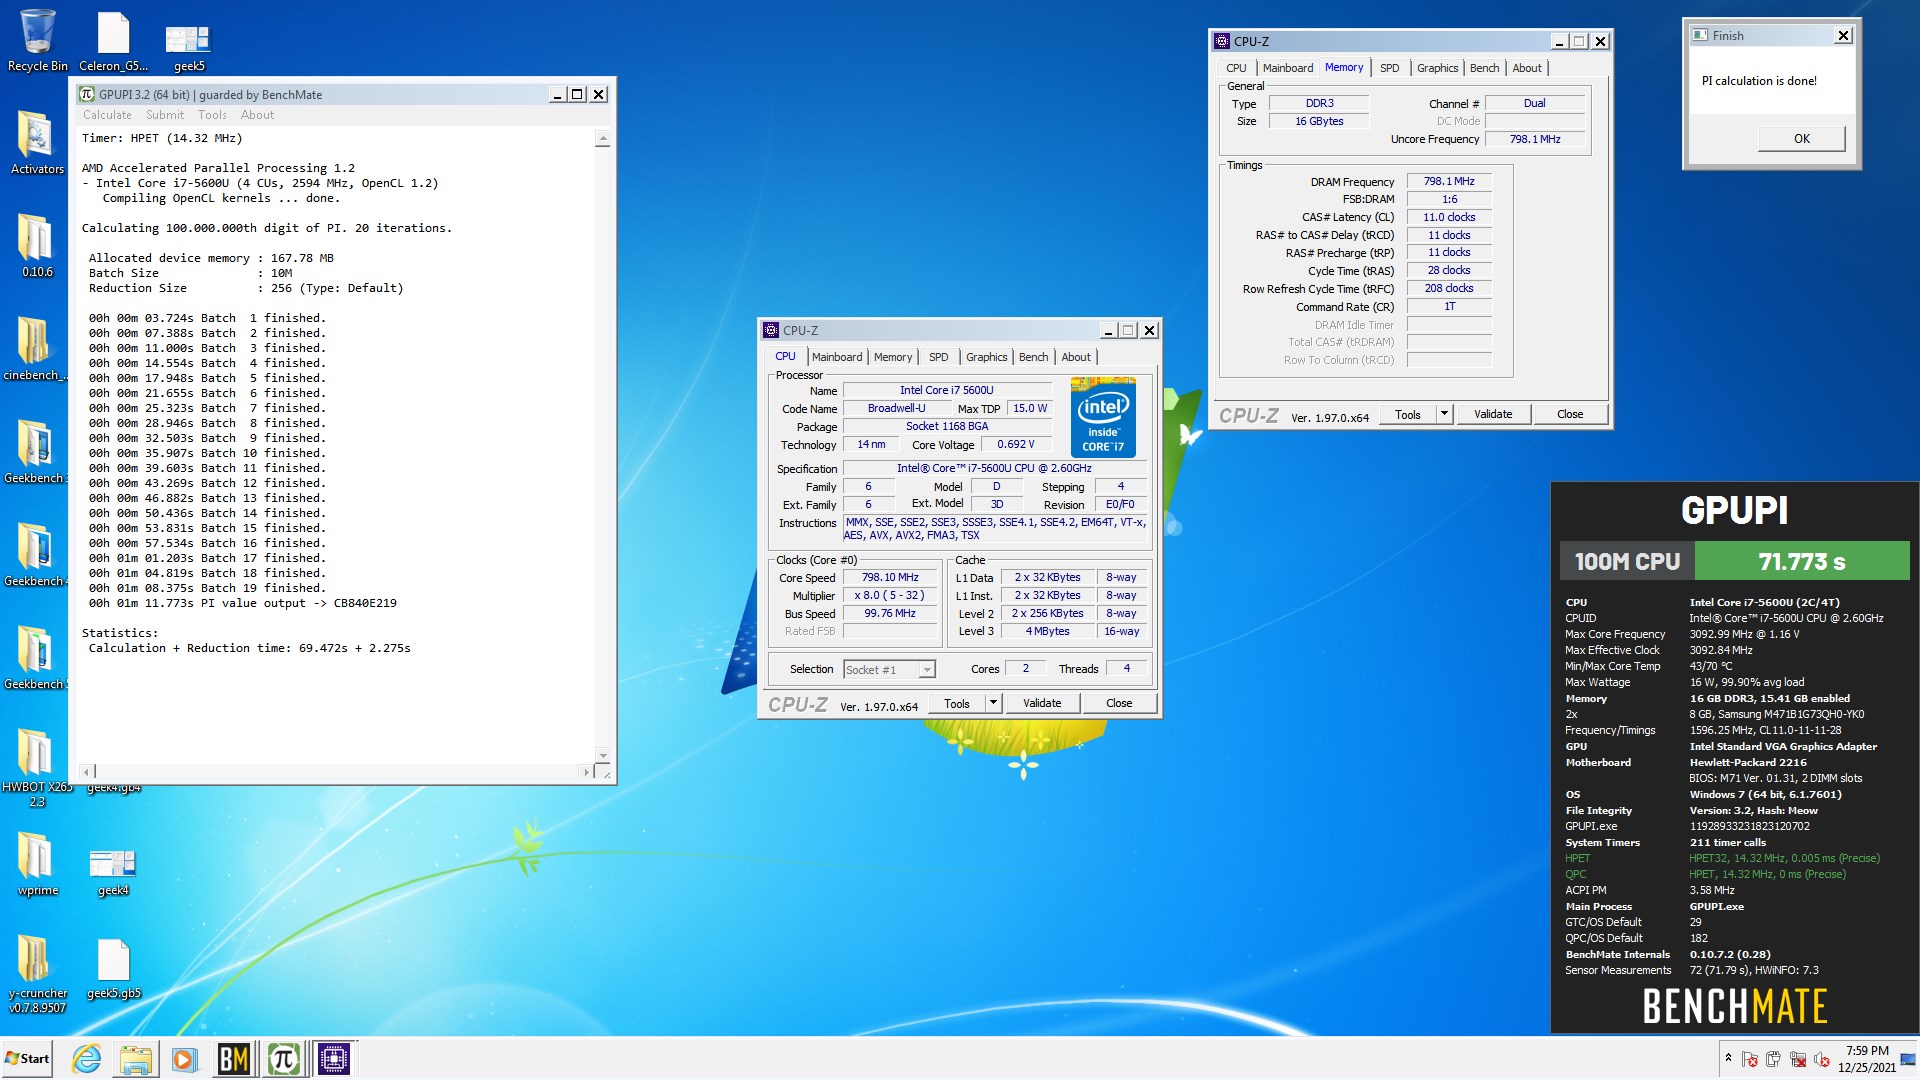Expand Tools dropdown arrow in CPU-Z Memory window
The height and width of the screenshot is (1080, 1920).
[1444, 414]
